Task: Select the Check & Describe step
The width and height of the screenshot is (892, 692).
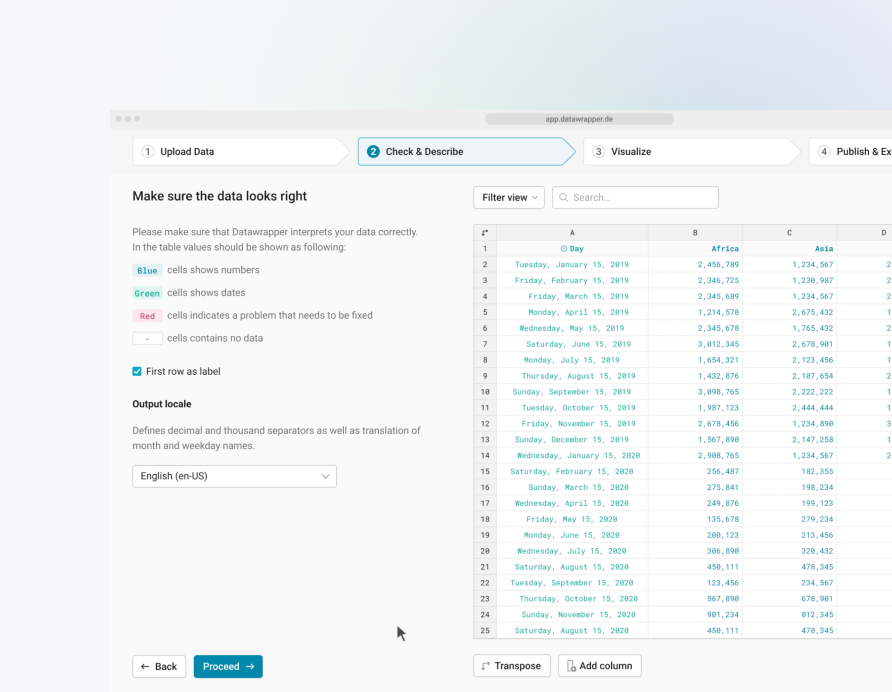Action: click(x=466, y=151)
